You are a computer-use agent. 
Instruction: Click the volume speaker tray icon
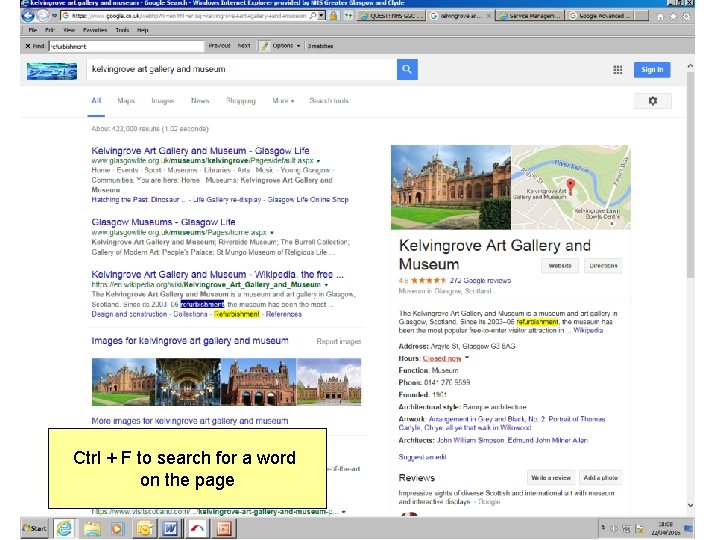click(x=614, y=529)
